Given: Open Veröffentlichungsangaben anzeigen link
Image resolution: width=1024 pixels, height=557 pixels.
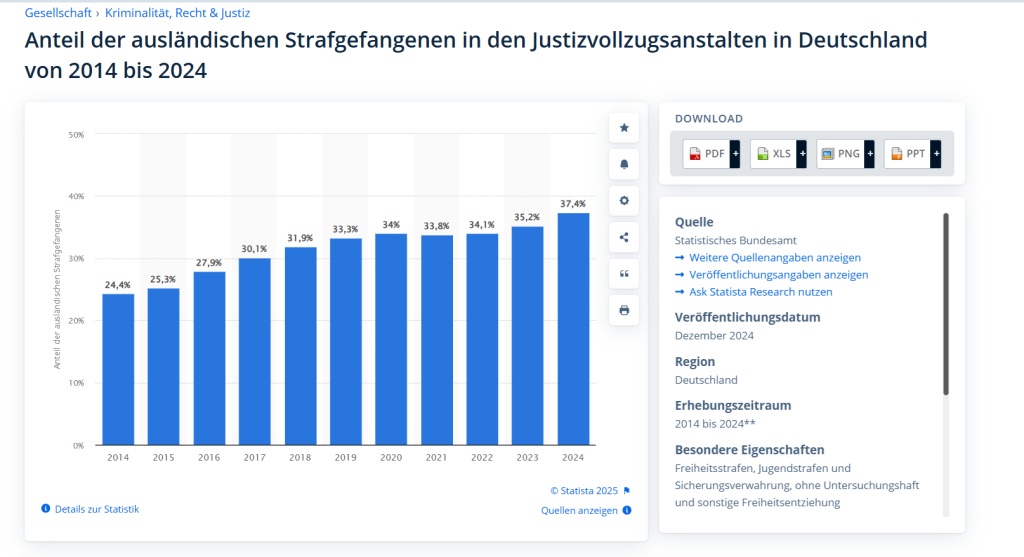Looking at the screenshot, I should [x=778, y=275].
